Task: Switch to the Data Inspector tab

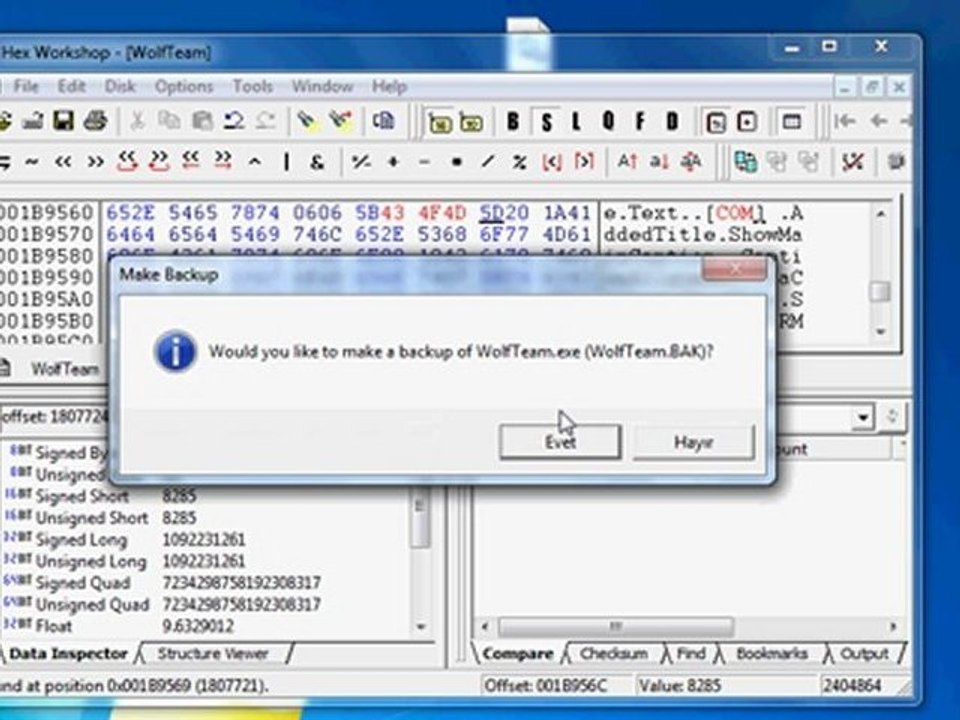Action: tap(68, 654)
